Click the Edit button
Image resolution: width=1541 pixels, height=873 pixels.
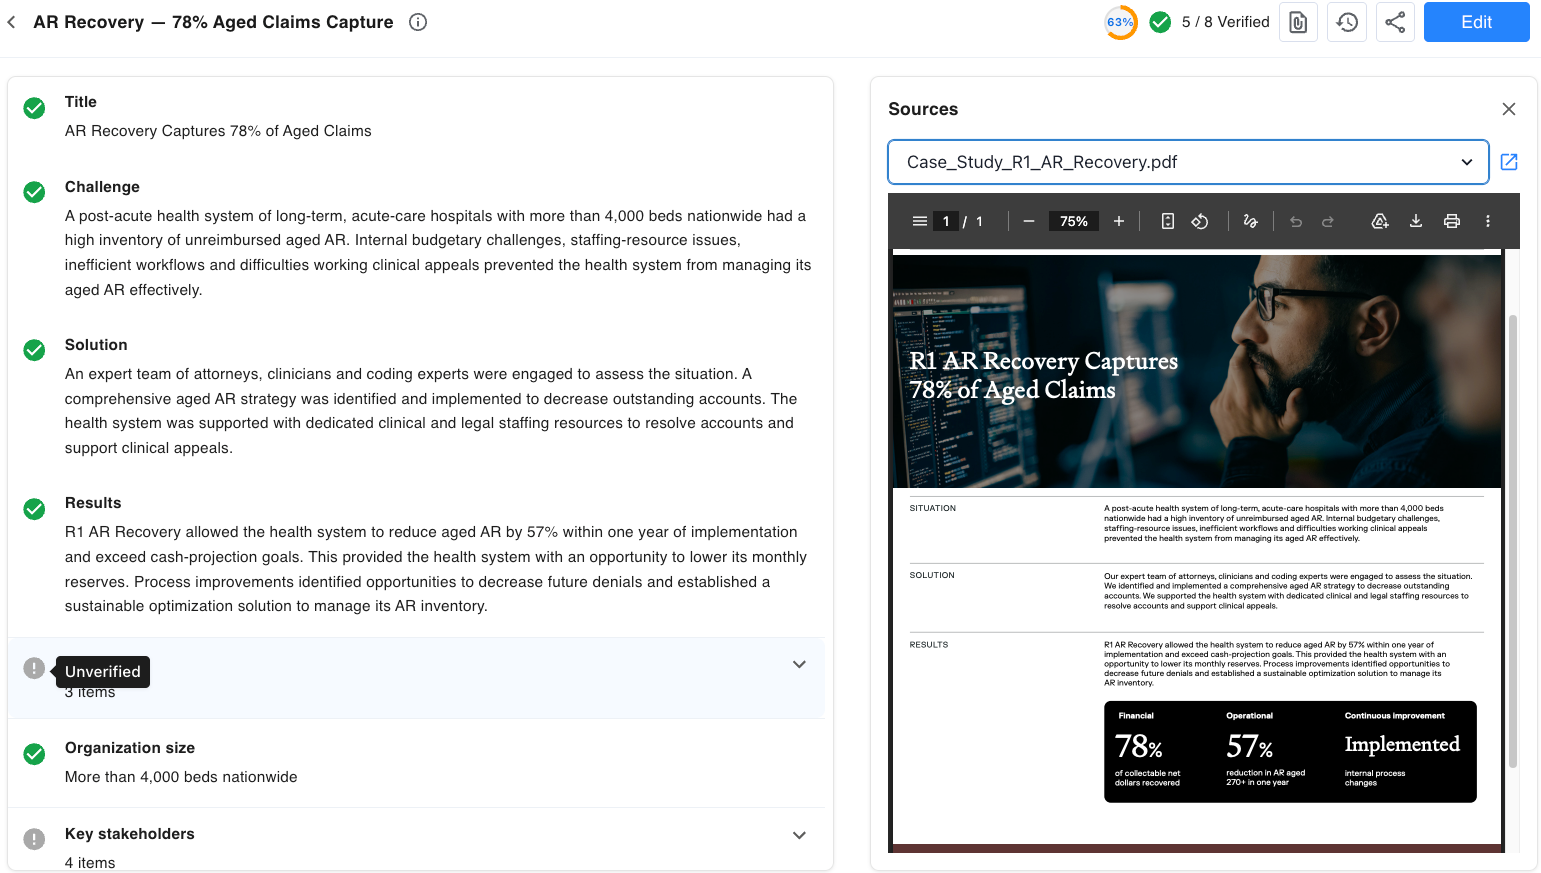click(1476, 21)
